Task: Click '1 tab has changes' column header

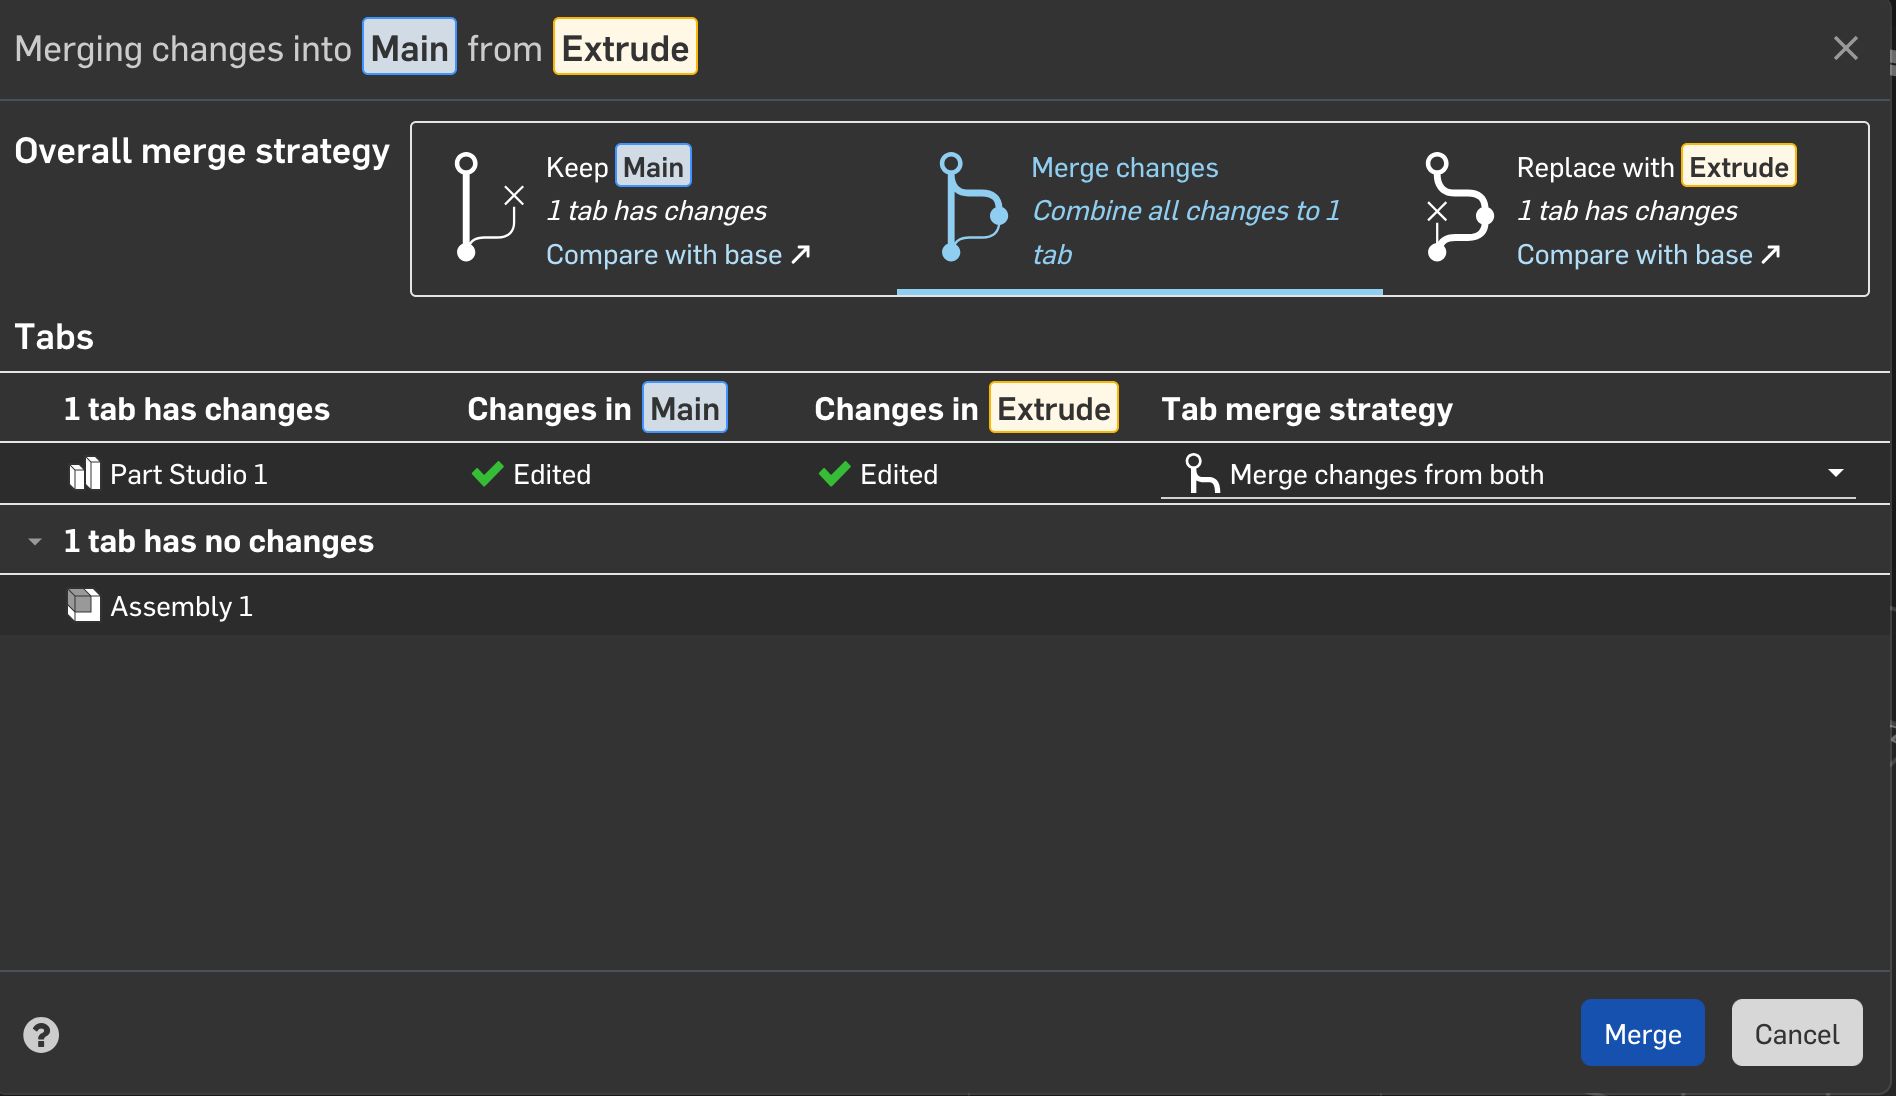Action: click(x=197, y=409)
